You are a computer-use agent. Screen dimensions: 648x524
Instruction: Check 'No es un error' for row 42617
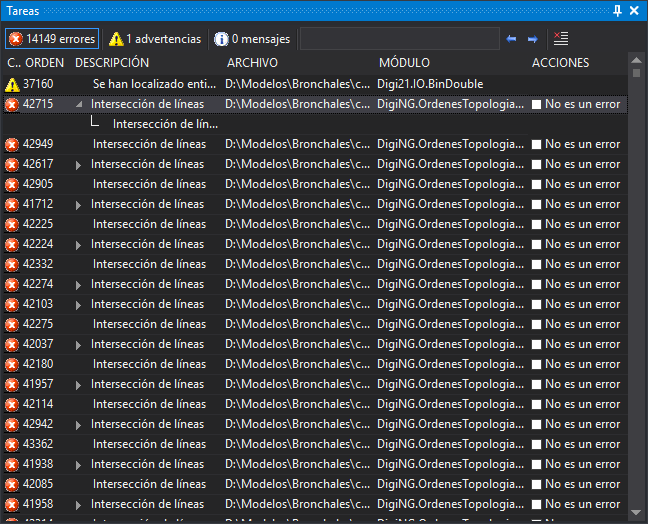536,164
